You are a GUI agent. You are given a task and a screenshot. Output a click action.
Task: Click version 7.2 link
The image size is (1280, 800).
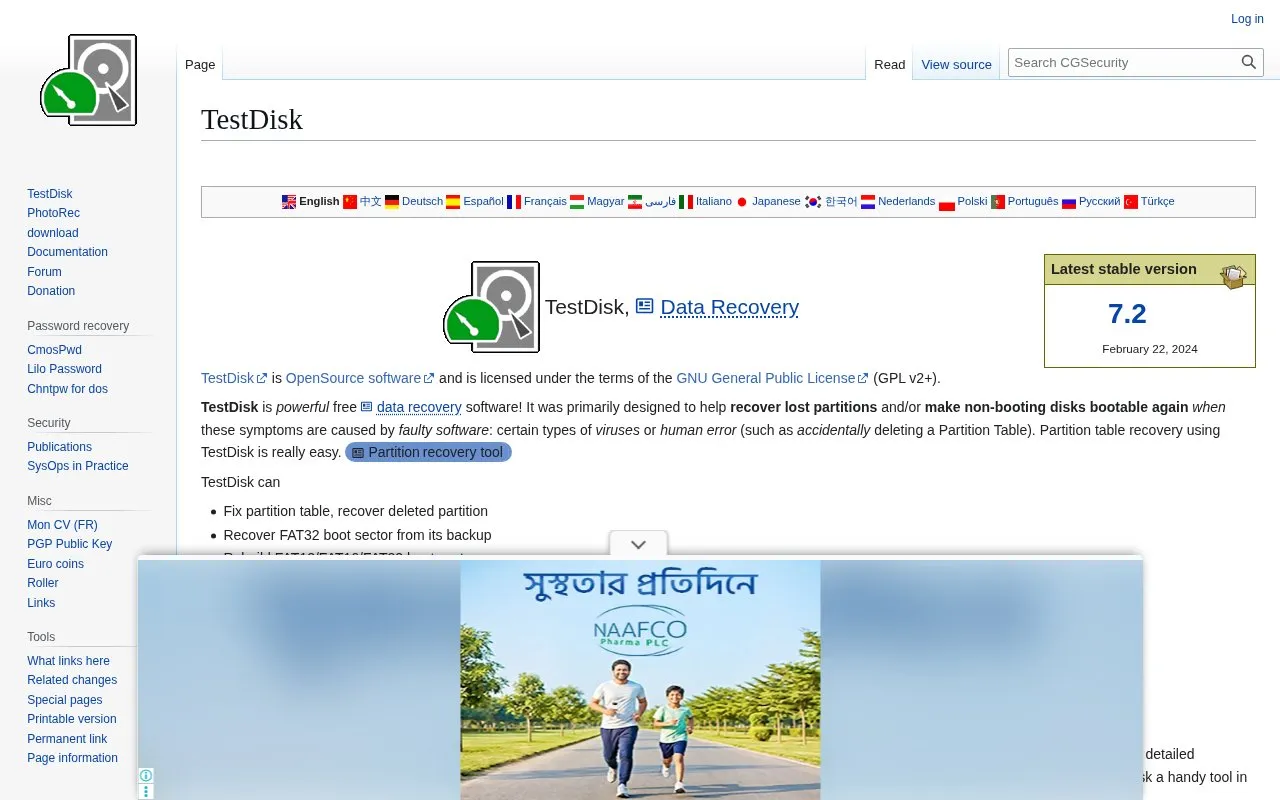[1127, 314]
